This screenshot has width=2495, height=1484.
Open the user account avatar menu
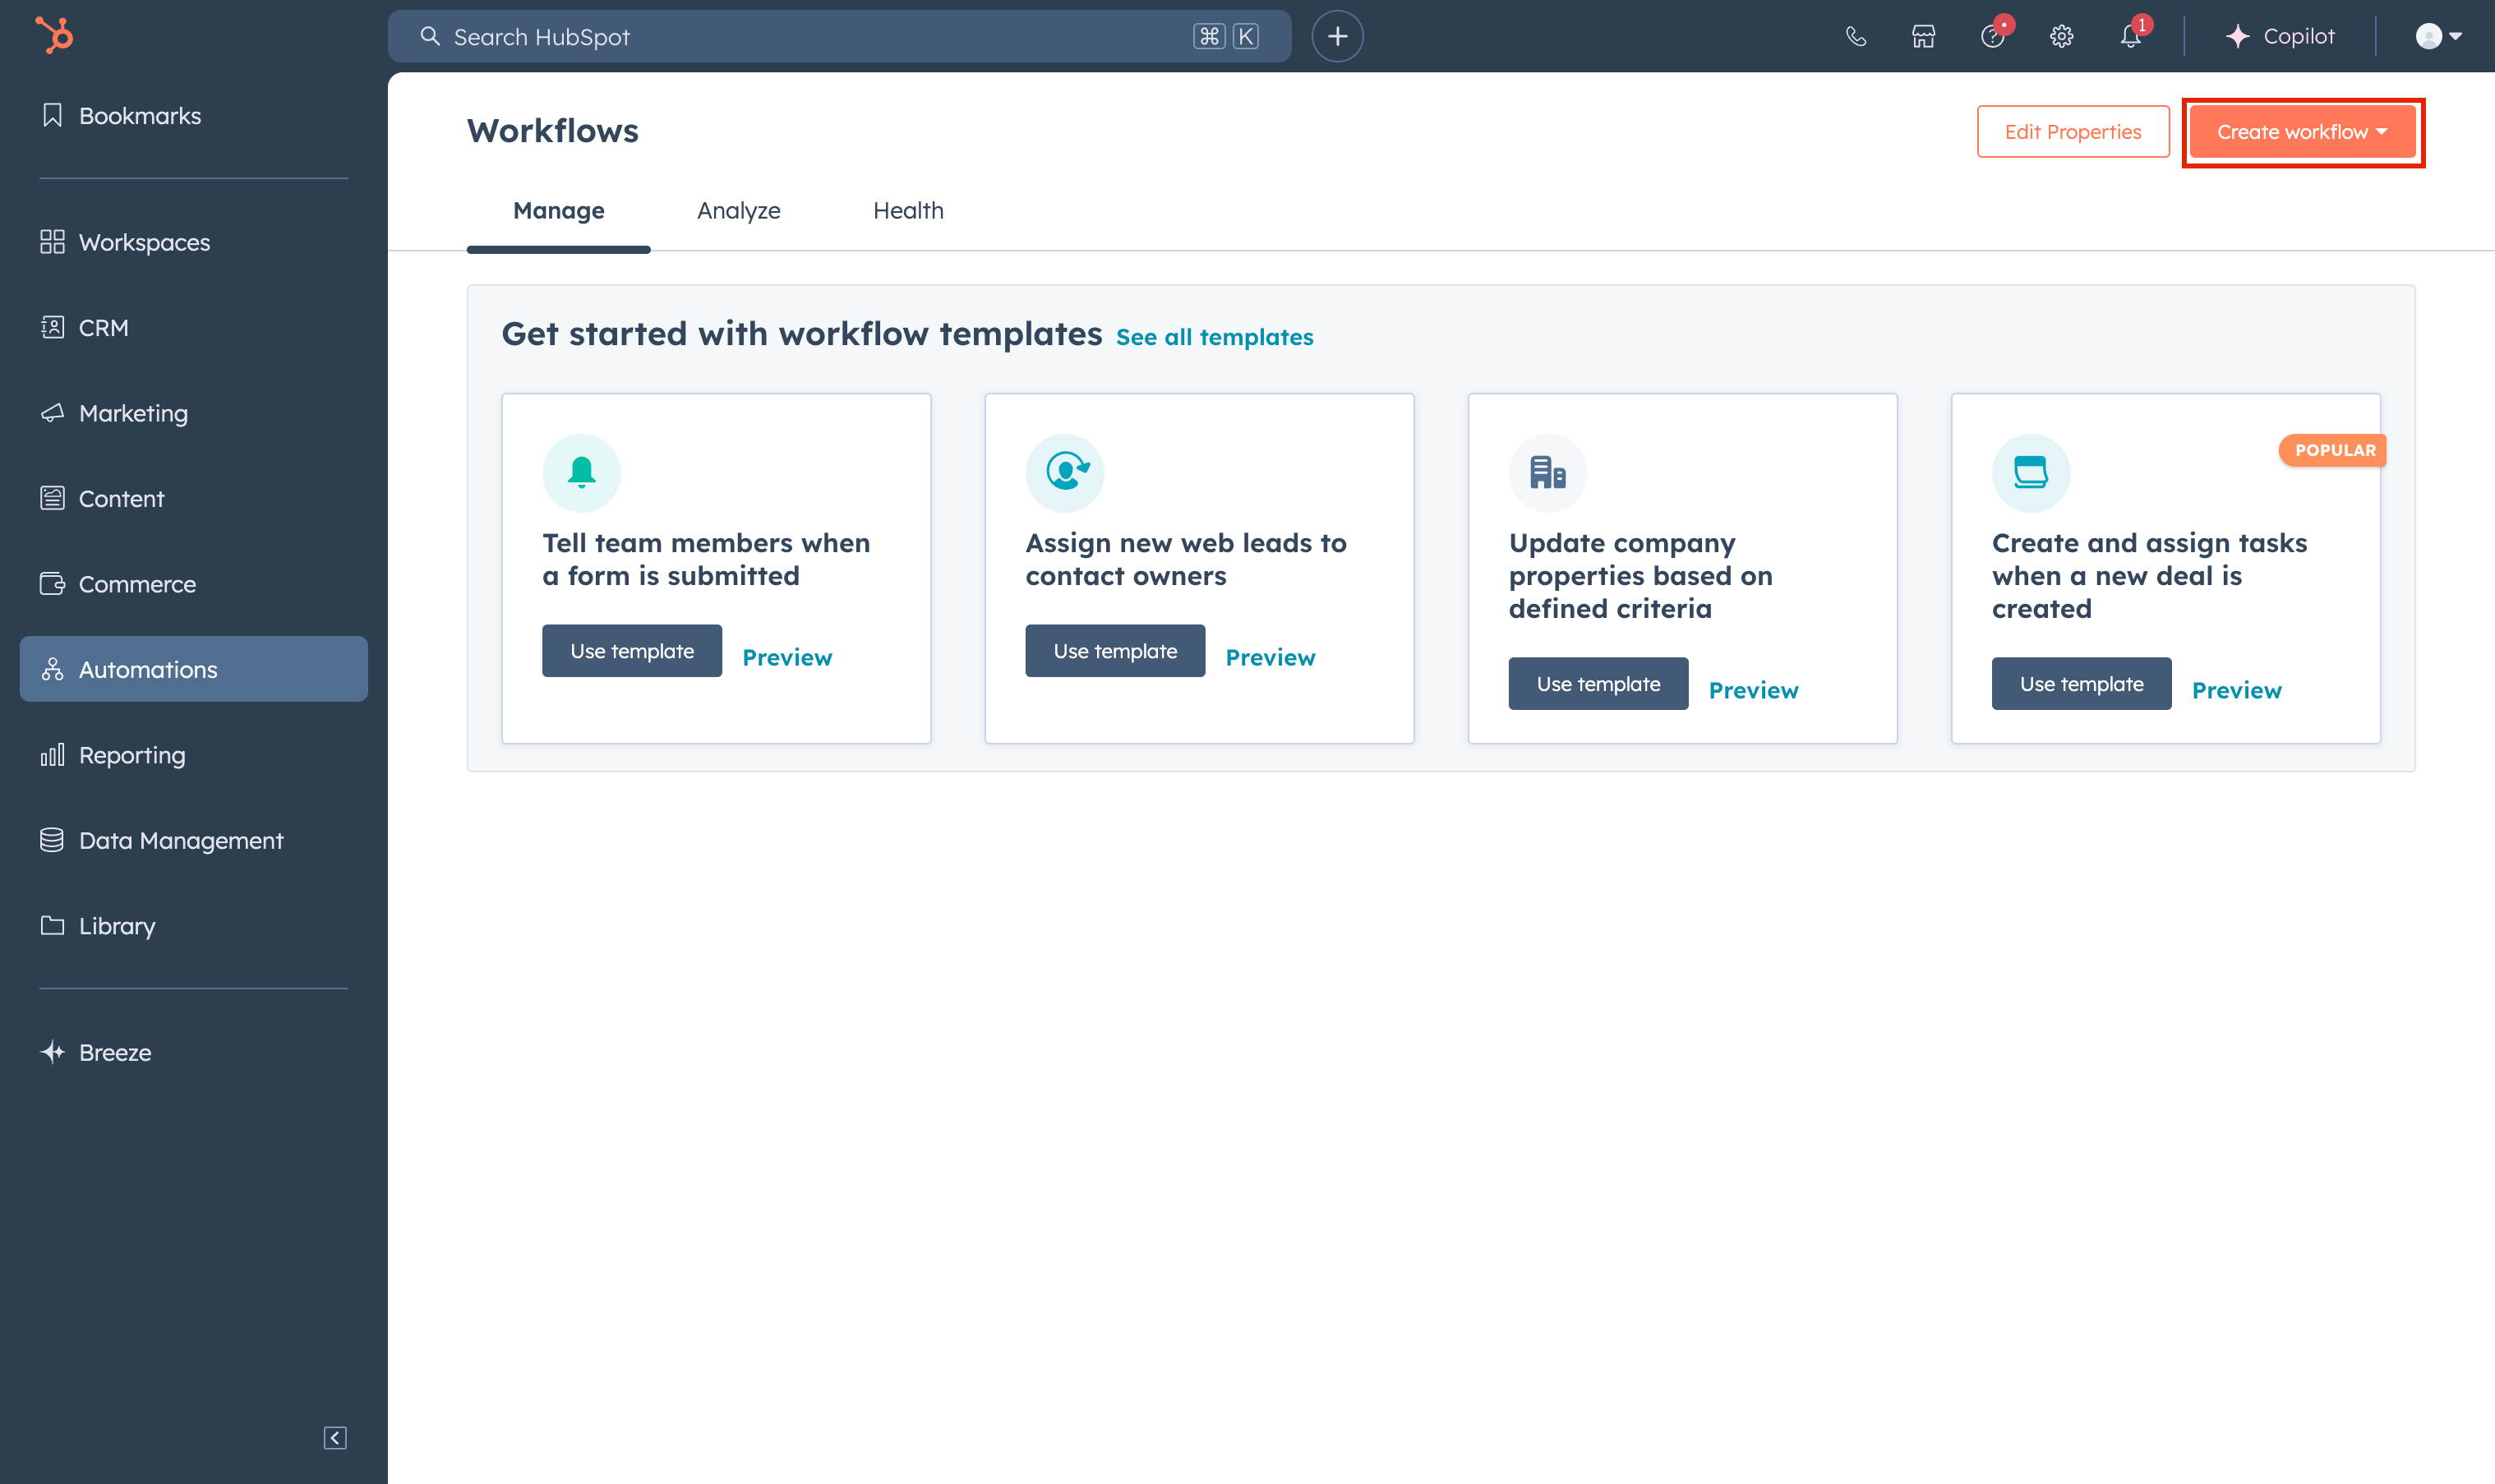[x=2438, y=37]
